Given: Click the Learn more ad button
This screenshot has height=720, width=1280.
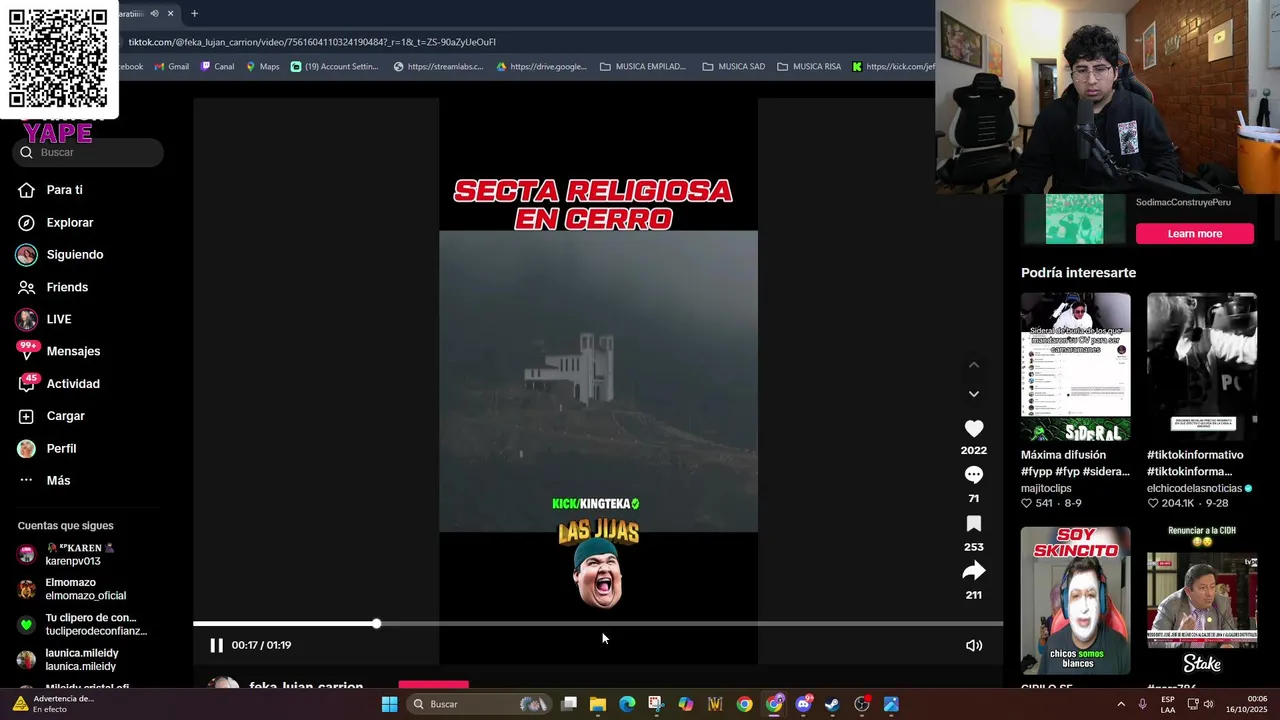Looking at the screenshot, I should [x=1194, y=233].
